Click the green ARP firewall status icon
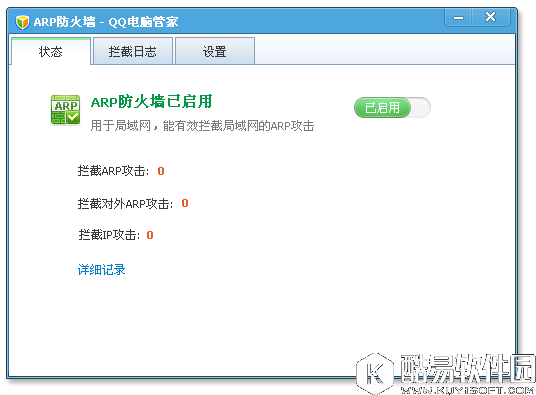Viewport: 536px width, 395px height. pos(65,110)
